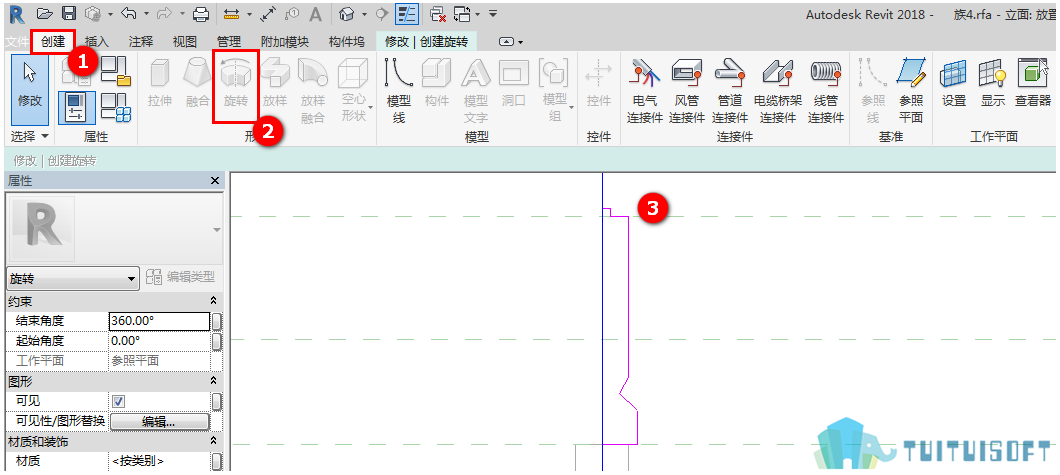Click the Family Types icon
The width and height of the screenshot is (1060, 475).
(116, 108)
